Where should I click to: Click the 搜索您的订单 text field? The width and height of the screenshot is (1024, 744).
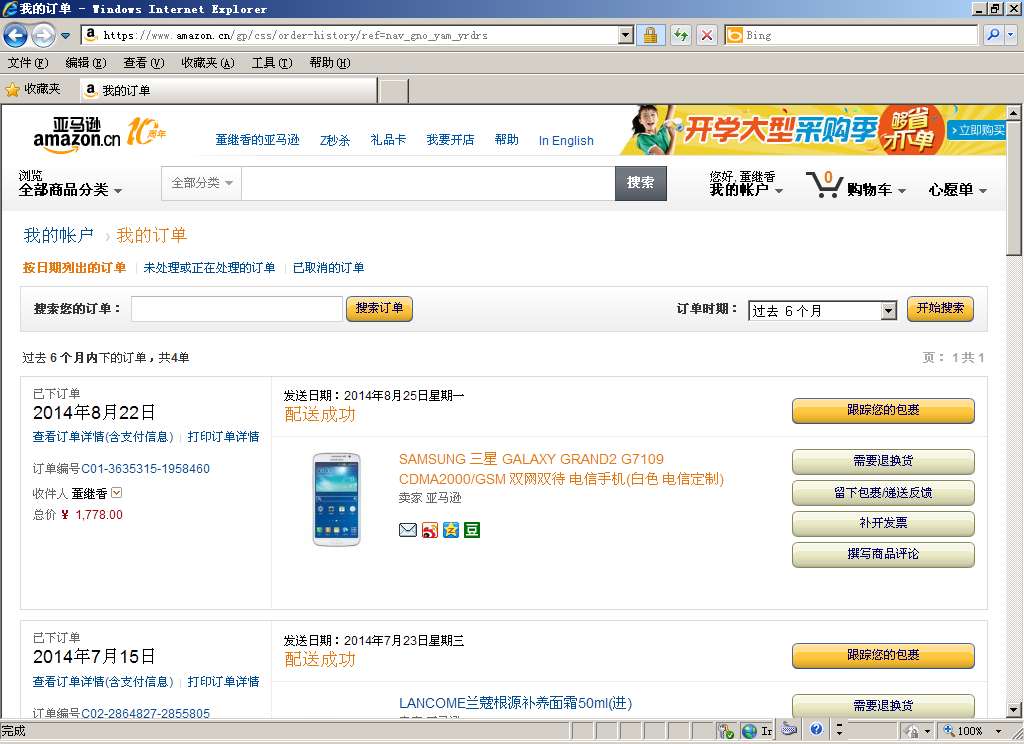pyautogui.click(x=236, y=309)
